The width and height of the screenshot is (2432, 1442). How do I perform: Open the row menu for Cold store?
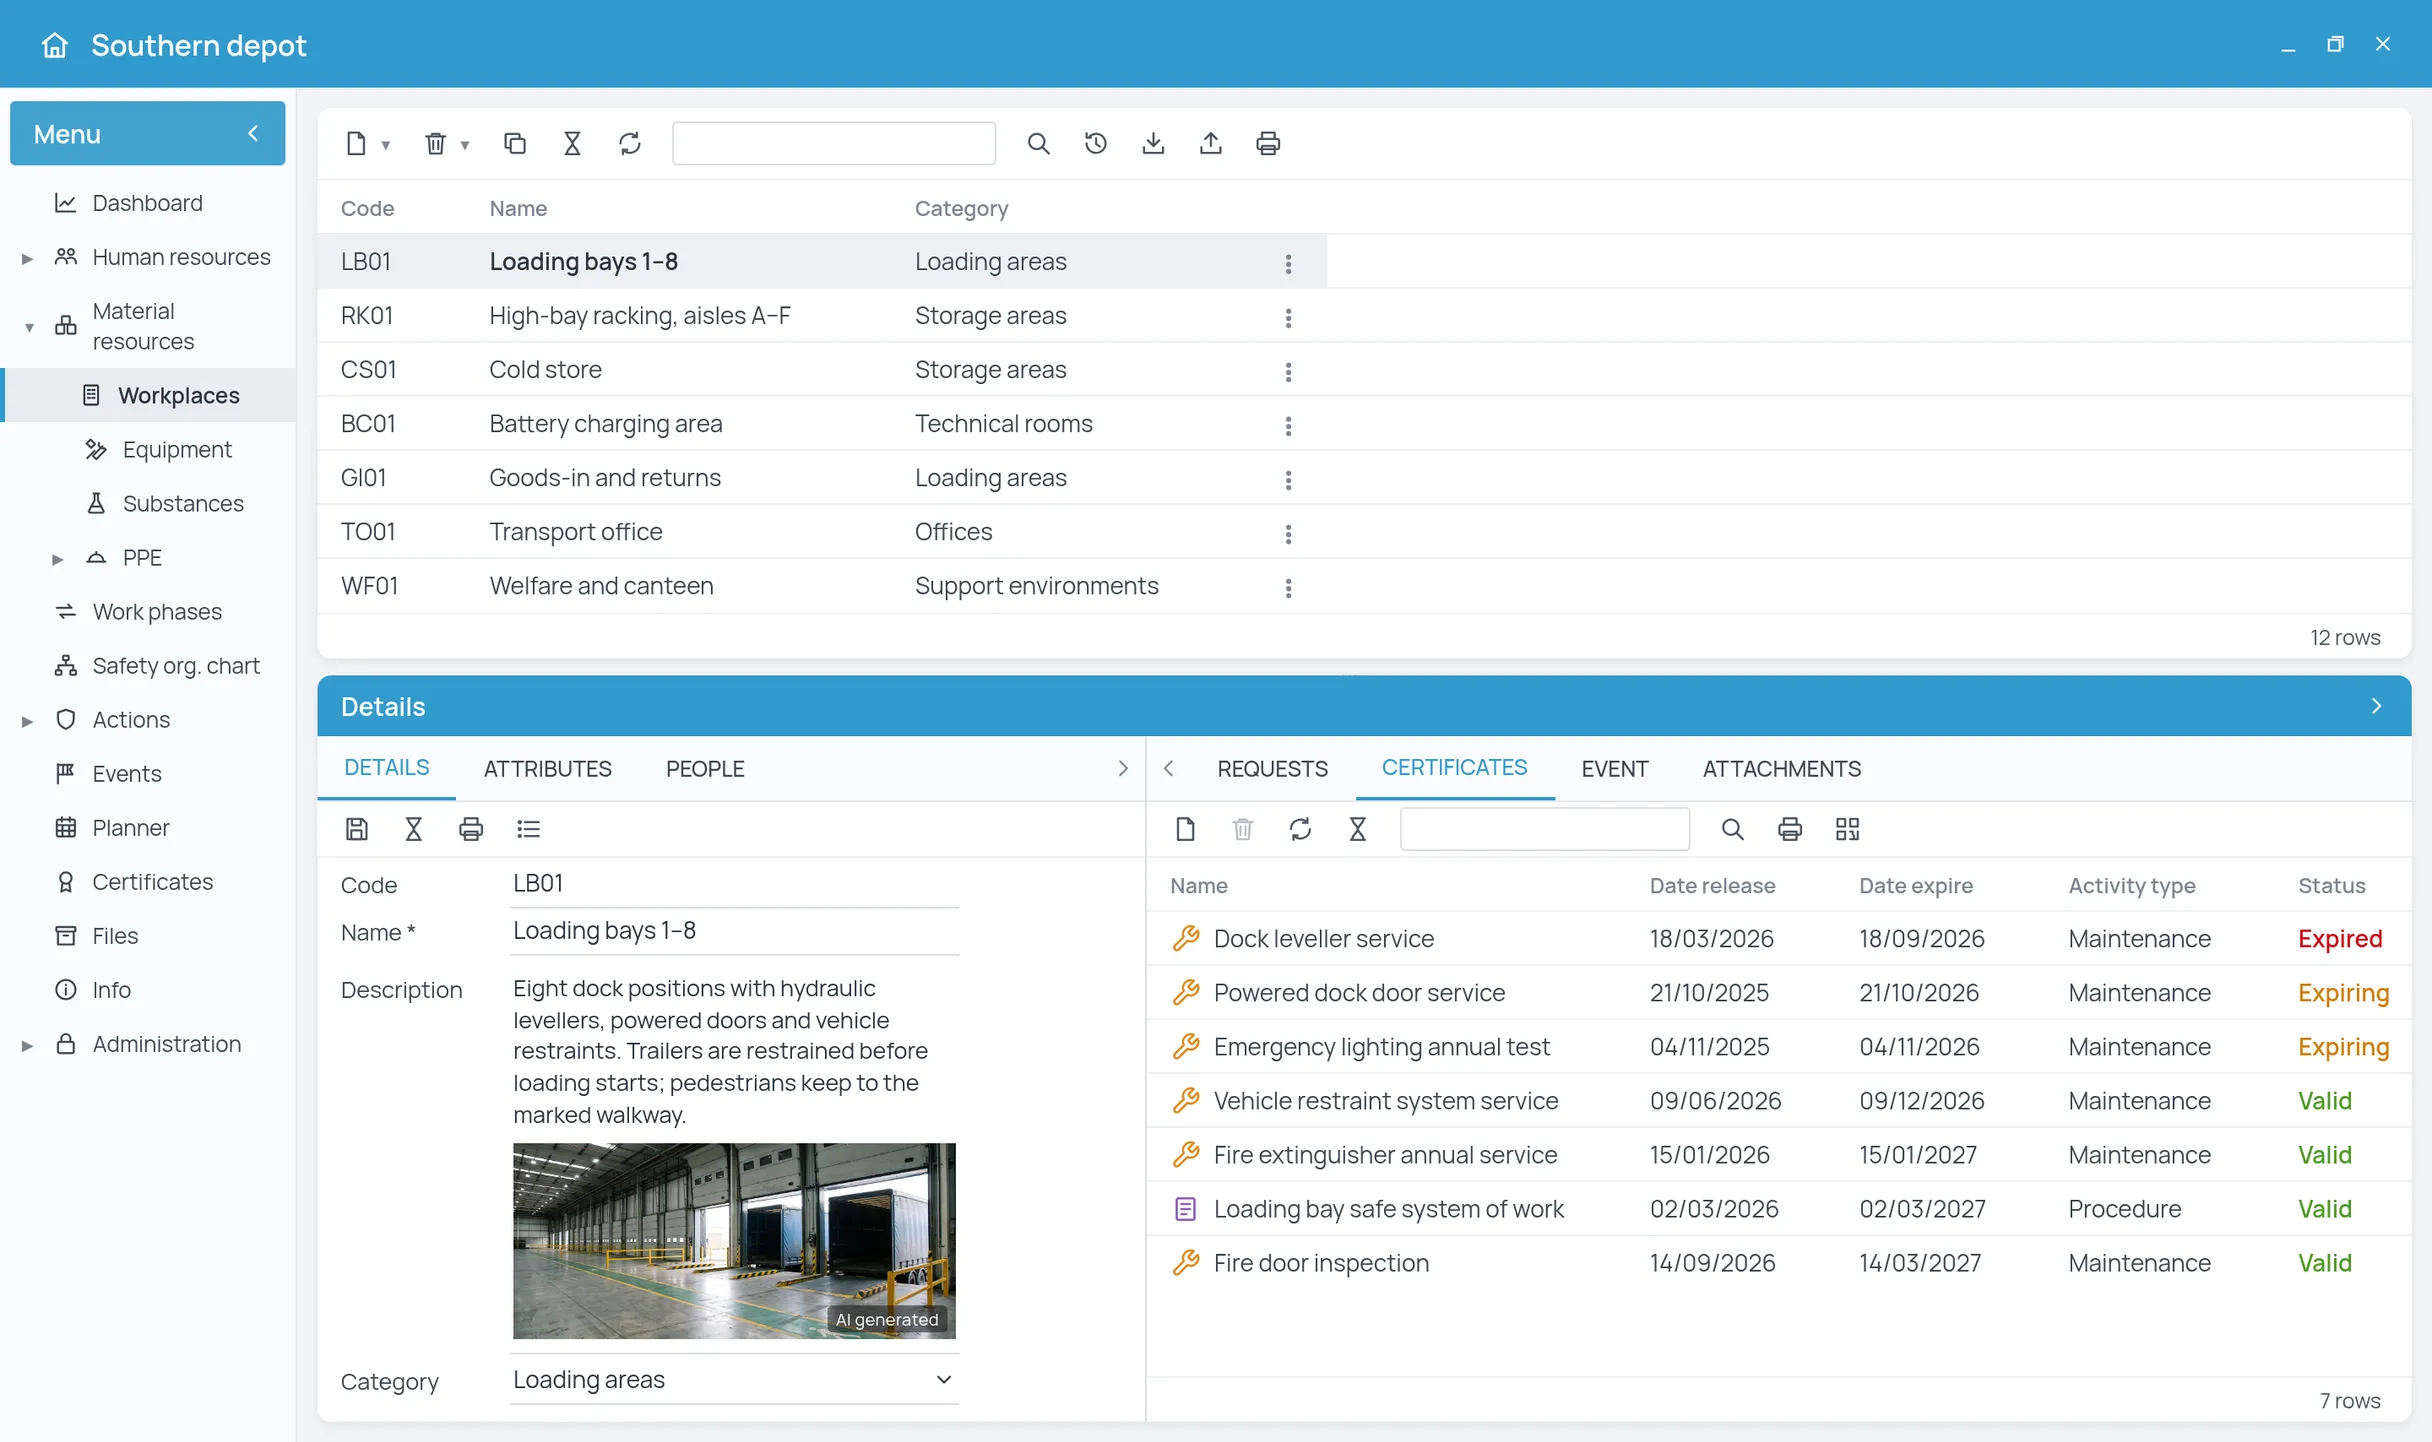[x=1288, y=371]
